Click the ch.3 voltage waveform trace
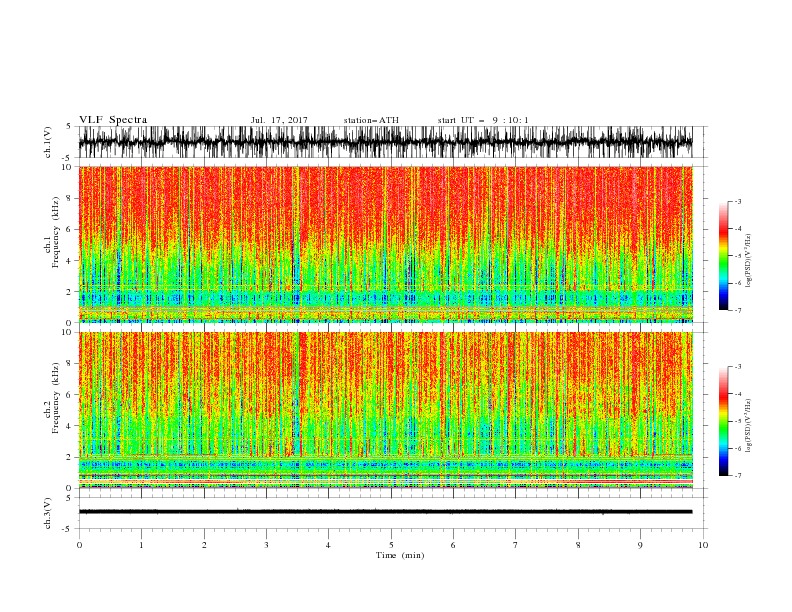This screenshot has height=612, width=792. point(385,512)
